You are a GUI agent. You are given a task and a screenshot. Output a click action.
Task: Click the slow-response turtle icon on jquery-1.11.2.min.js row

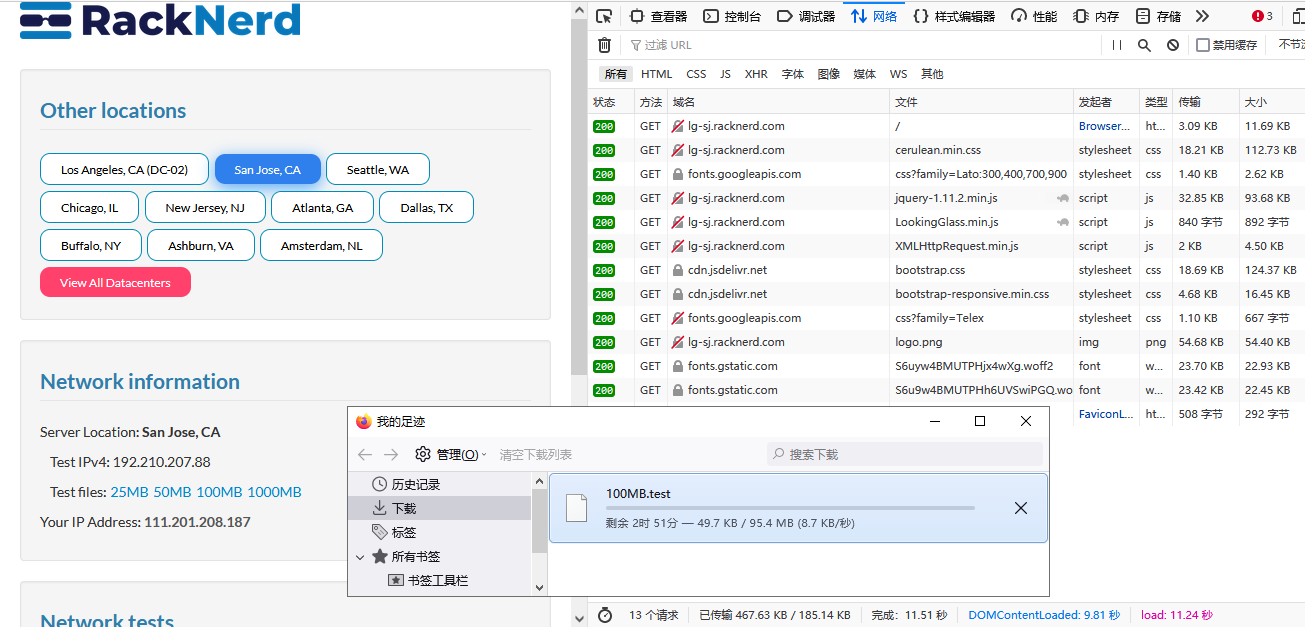coord(1062,198)
